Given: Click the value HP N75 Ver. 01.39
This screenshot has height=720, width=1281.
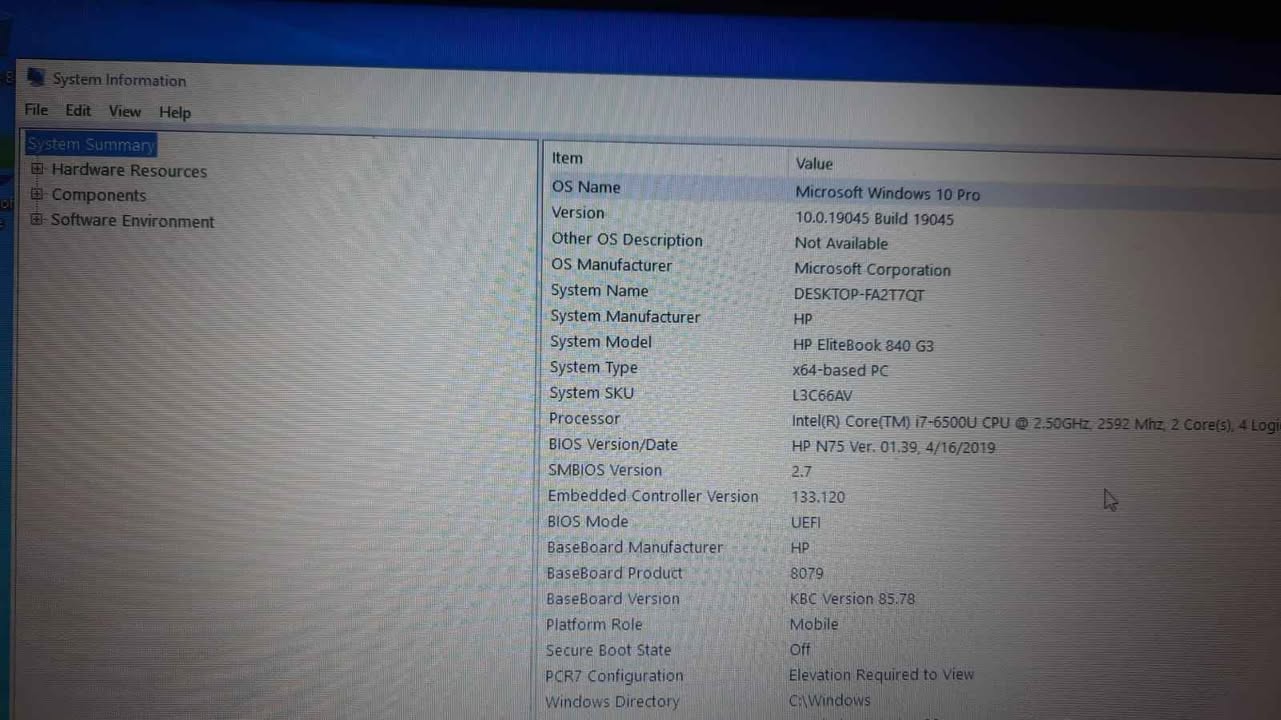Looking at the screenshot, I should click(x=893, y=447).
